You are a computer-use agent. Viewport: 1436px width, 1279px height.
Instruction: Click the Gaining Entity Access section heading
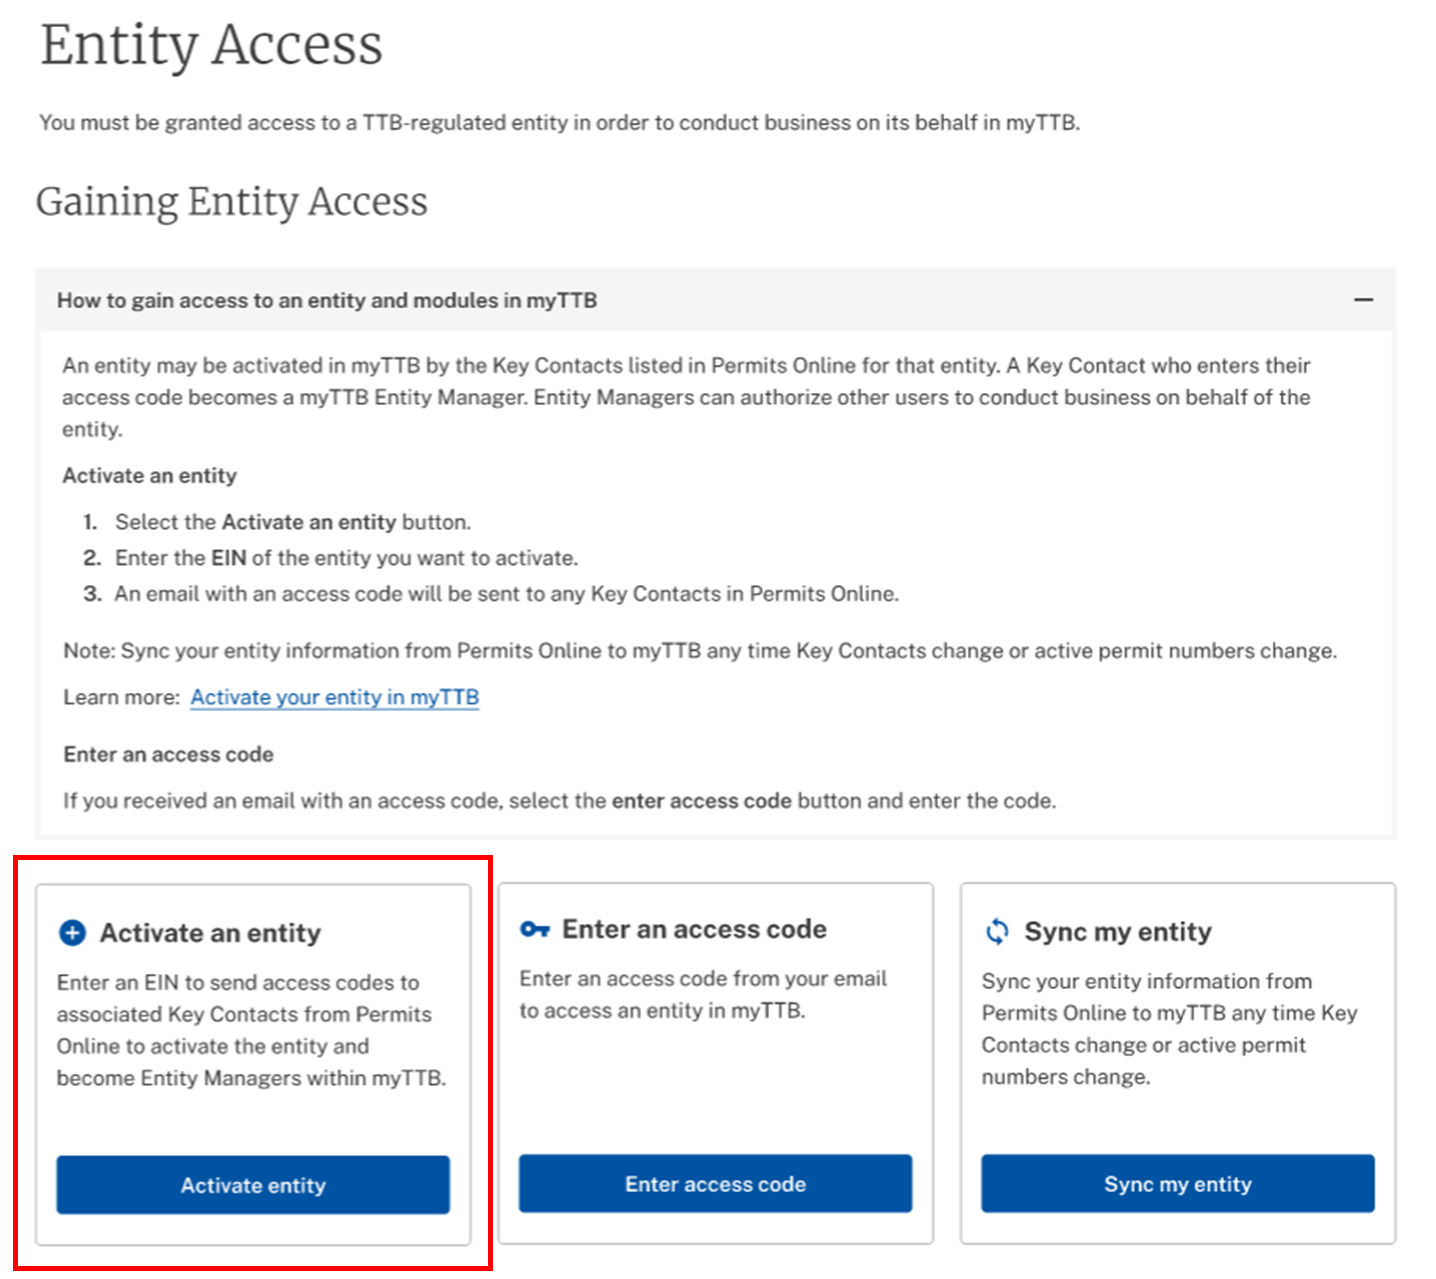tap(232, 201)
